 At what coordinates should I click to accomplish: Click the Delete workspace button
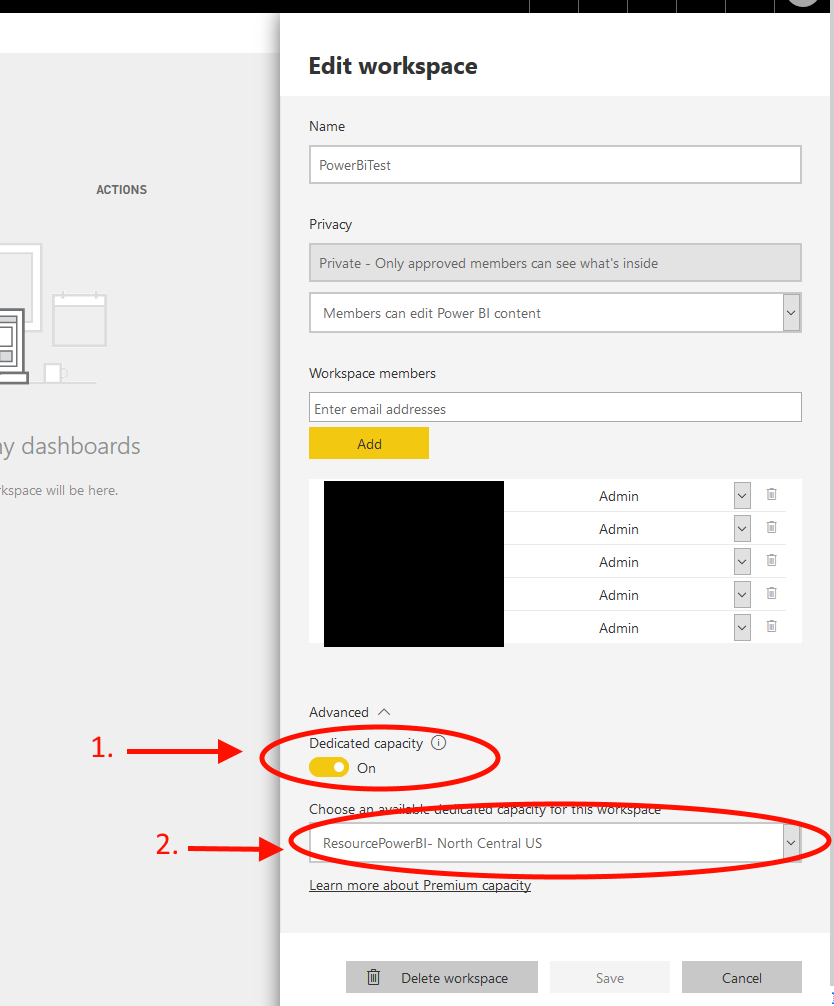point(441,977)
